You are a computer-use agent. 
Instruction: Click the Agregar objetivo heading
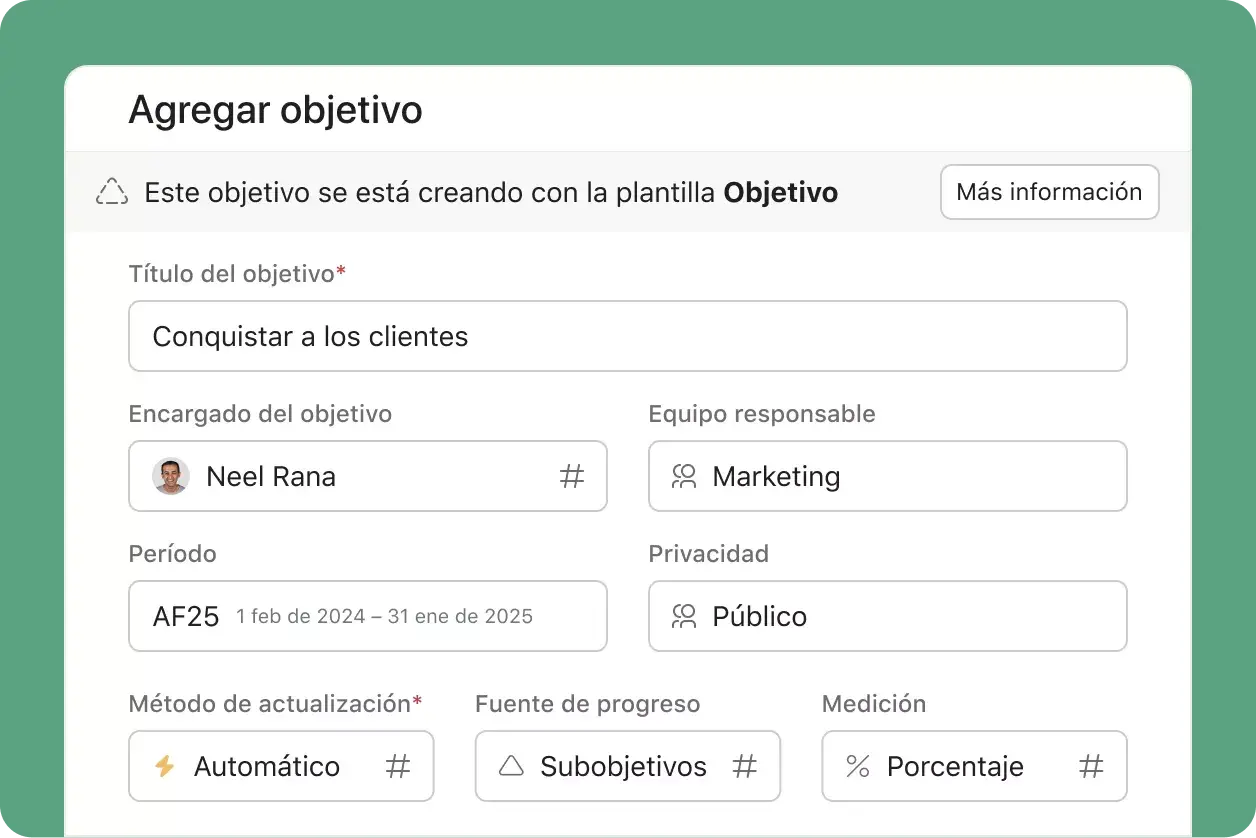275,110
